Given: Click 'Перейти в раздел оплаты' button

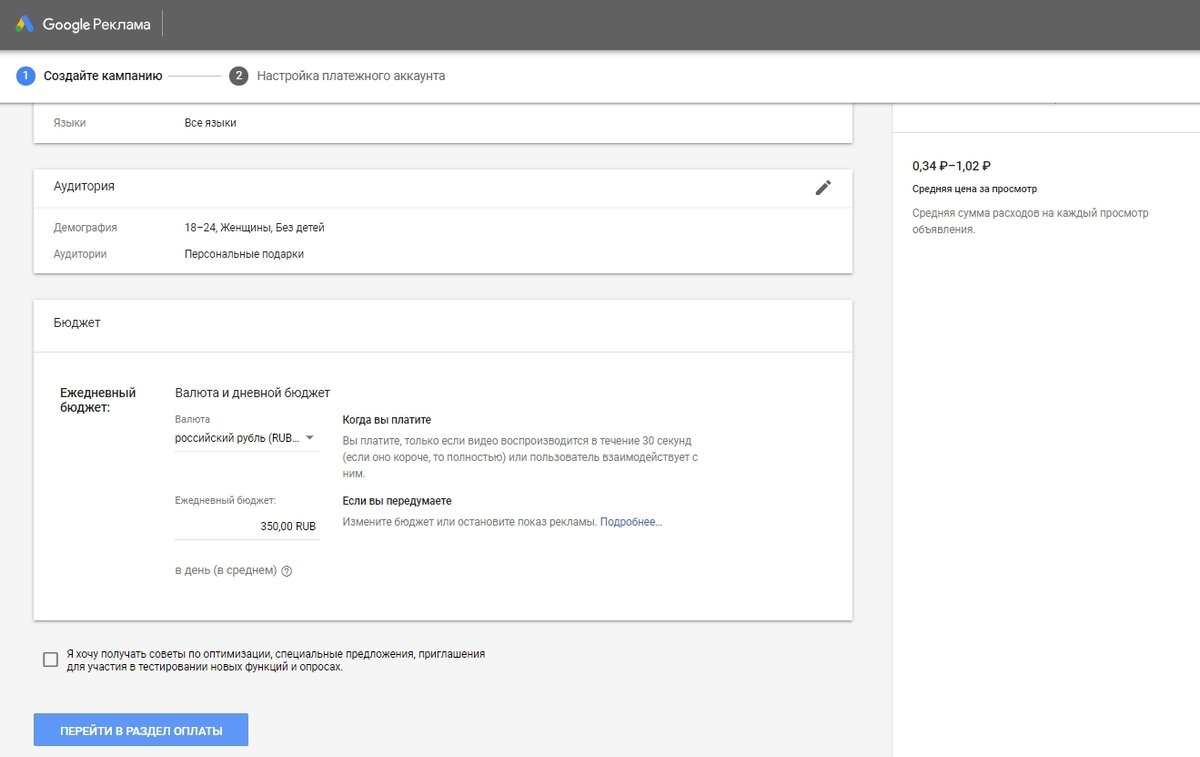Looking at the screenshot, I should click(x=141, y=731).
